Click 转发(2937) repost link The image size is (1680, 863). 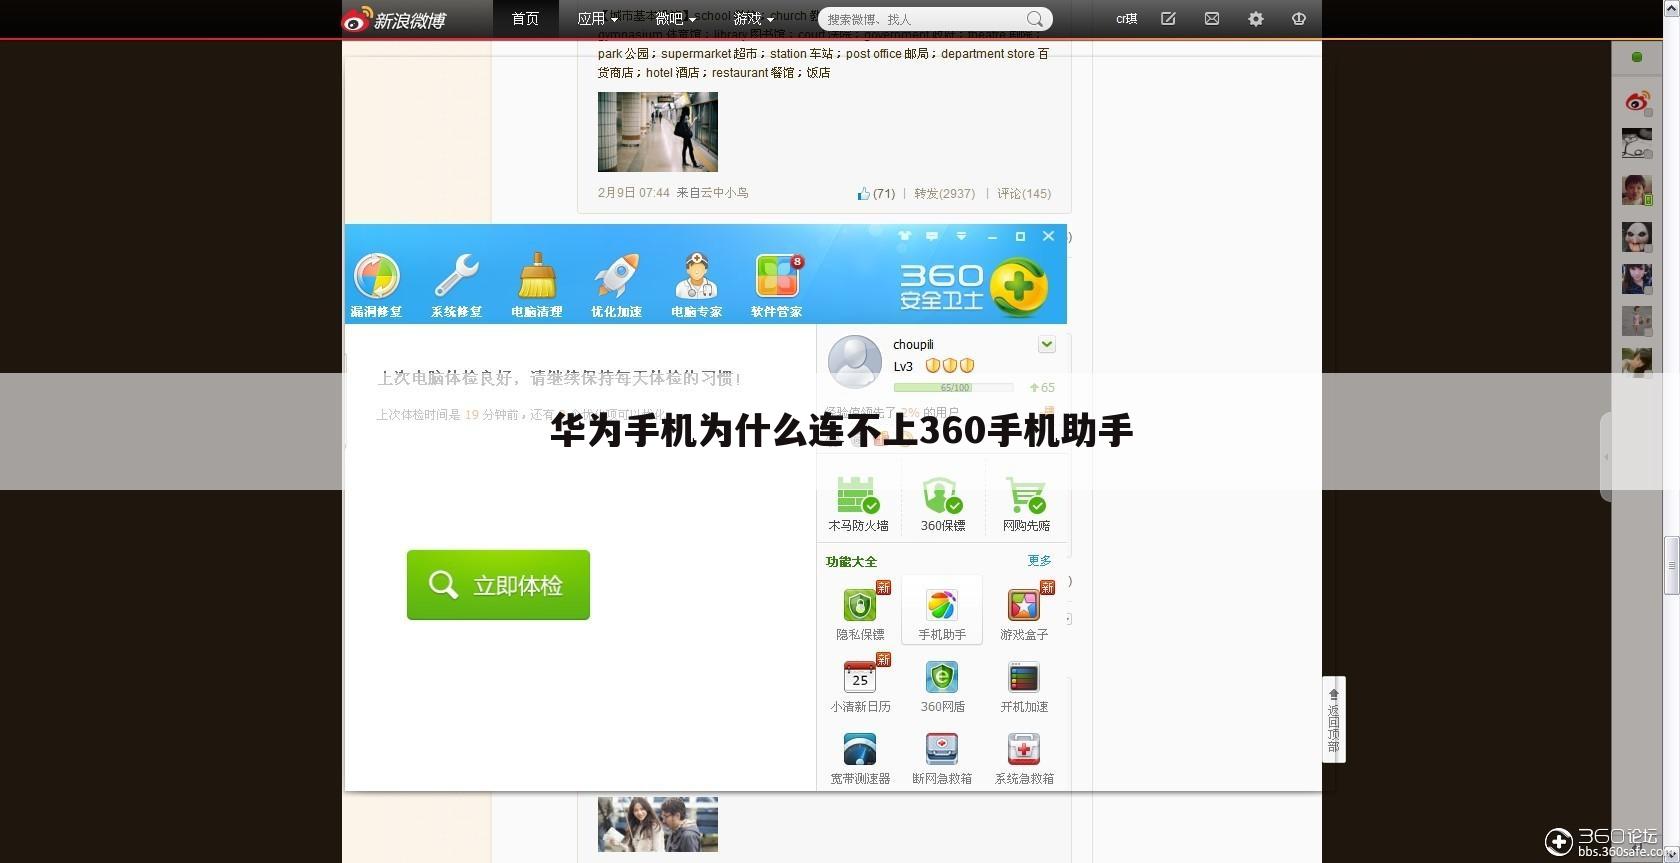click(x=944, y=194)
